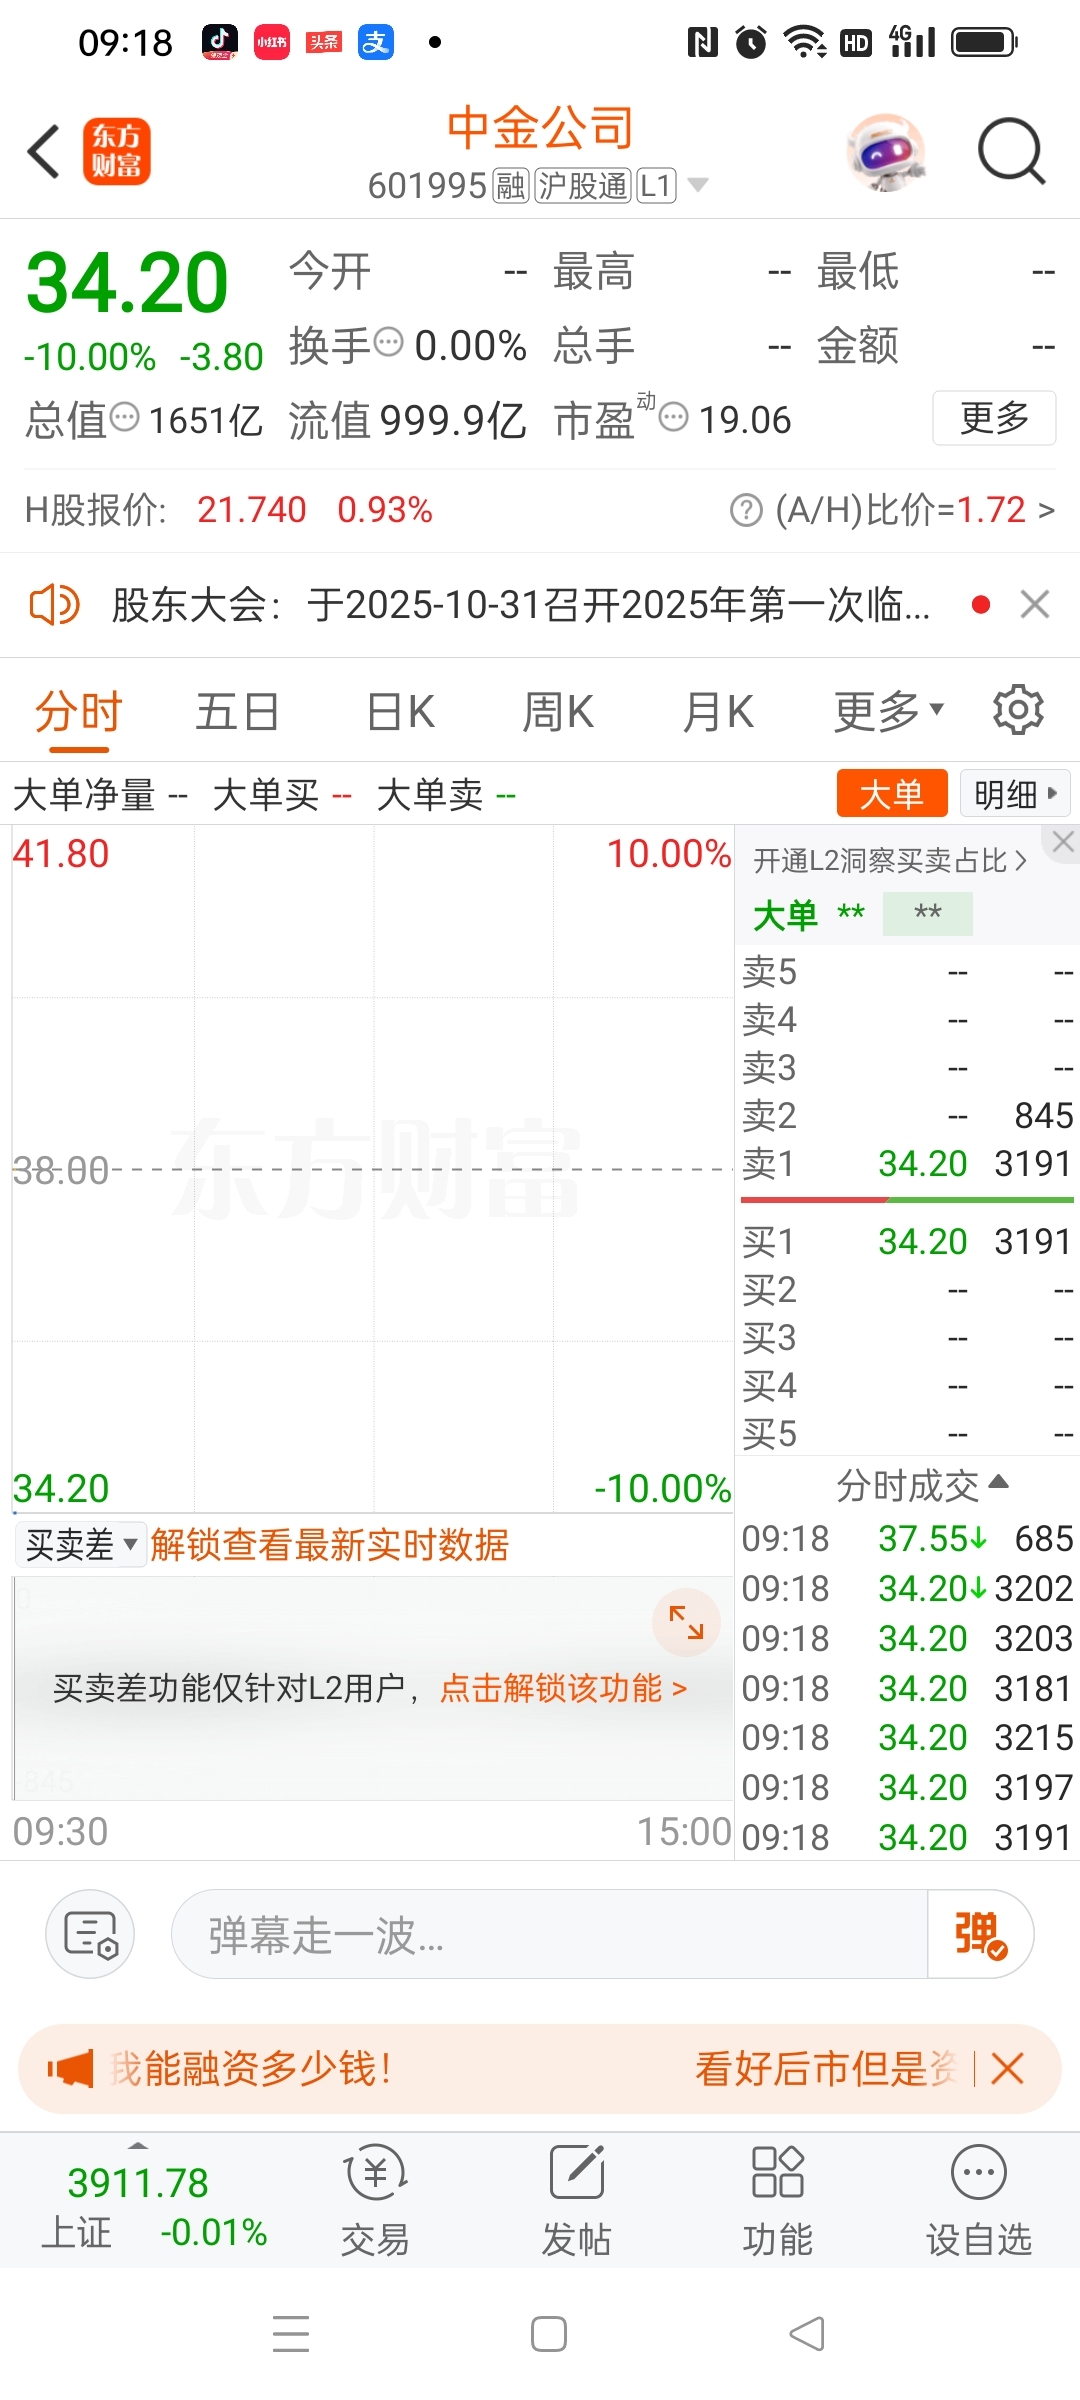The height and width of the screenshot is (2400, 1080).
Task: Close the financing promo banner
Action: pyautogui.click(x=1008, y=2068)
